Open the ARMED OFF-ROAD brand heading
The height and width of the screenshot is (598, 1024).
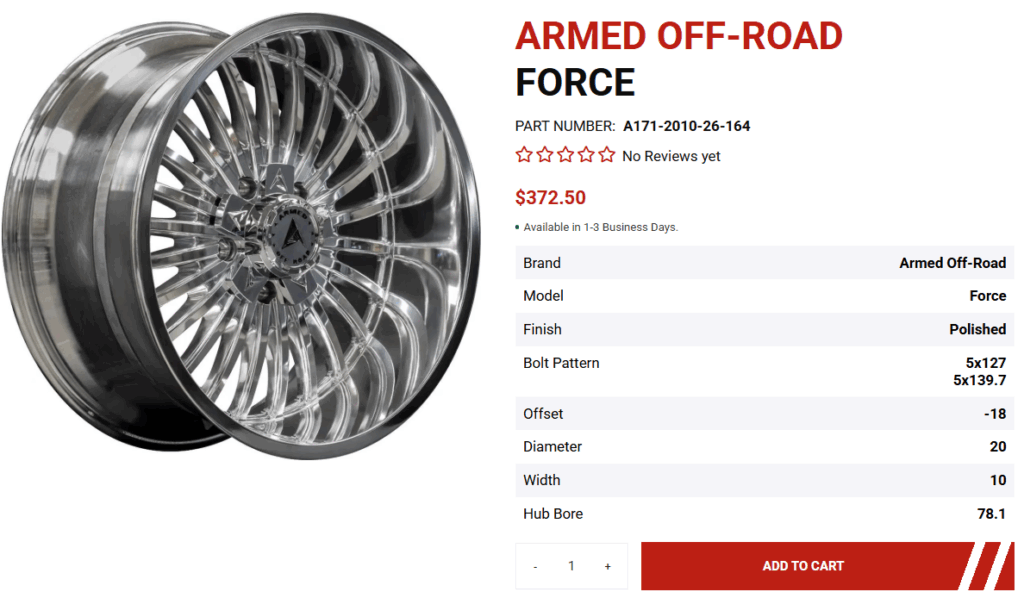click(x=677, y=36)
